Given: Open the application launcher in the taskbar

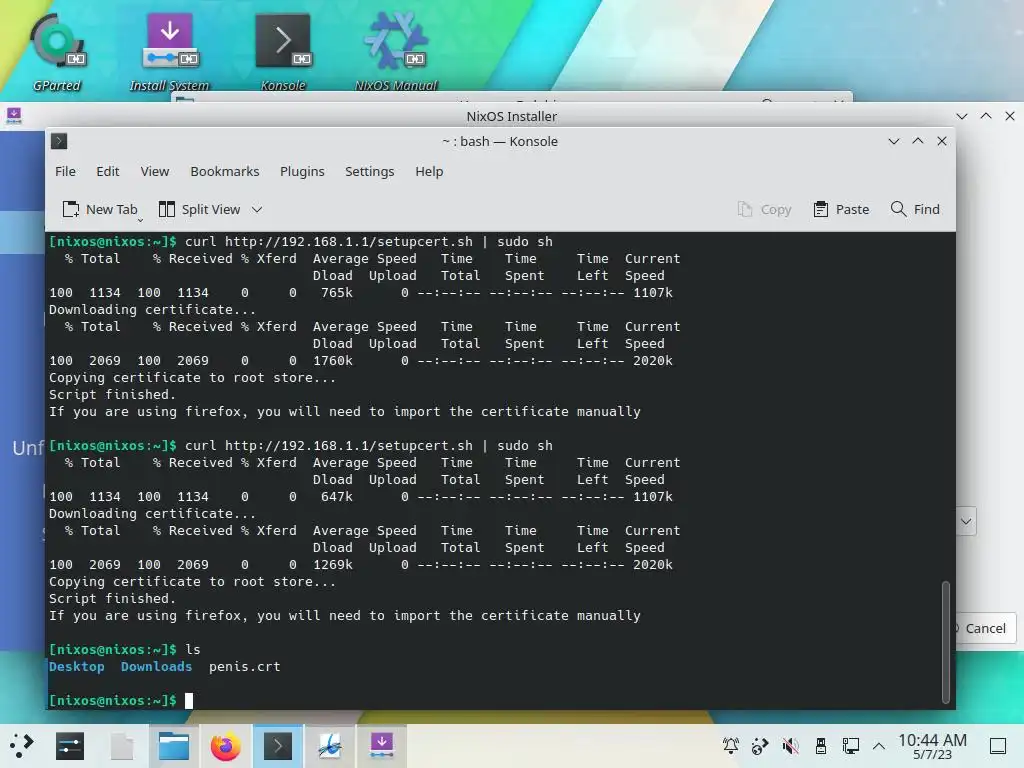Looking at the screenshot, I should coord(21,746).
